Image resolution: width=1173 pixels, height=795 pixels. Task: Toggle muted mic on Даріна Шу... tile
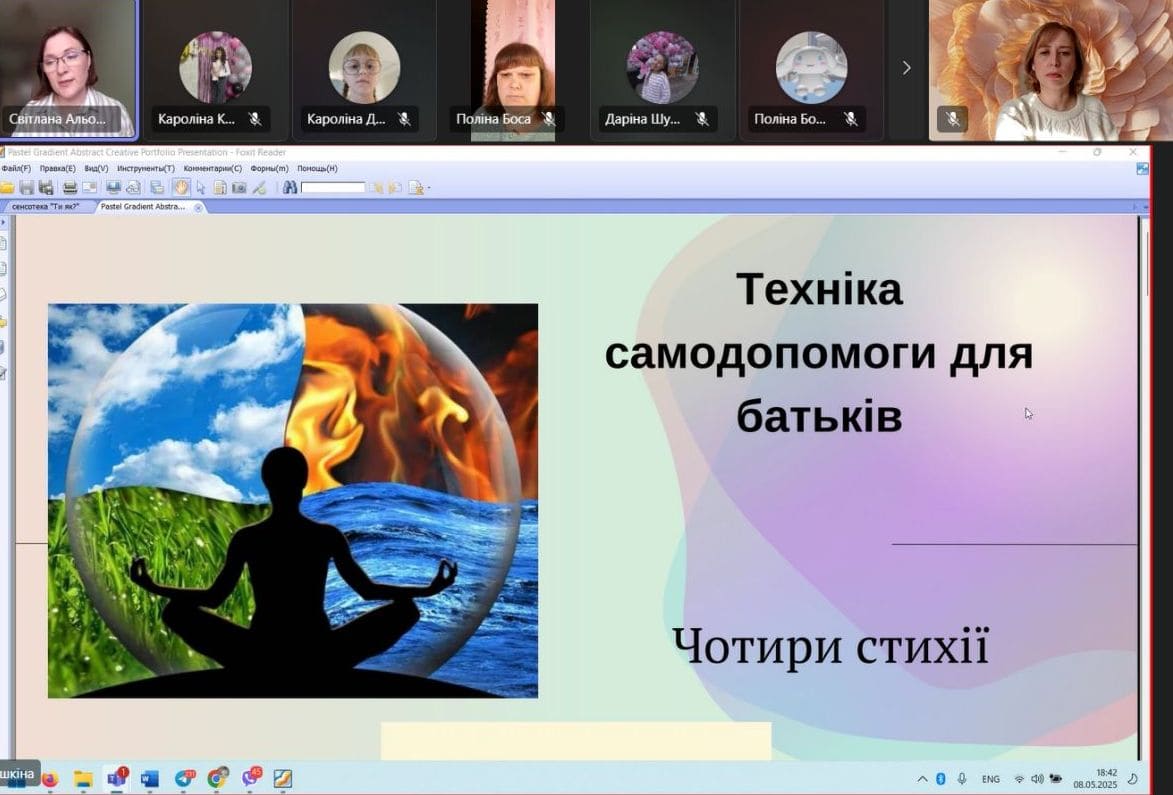702,119
